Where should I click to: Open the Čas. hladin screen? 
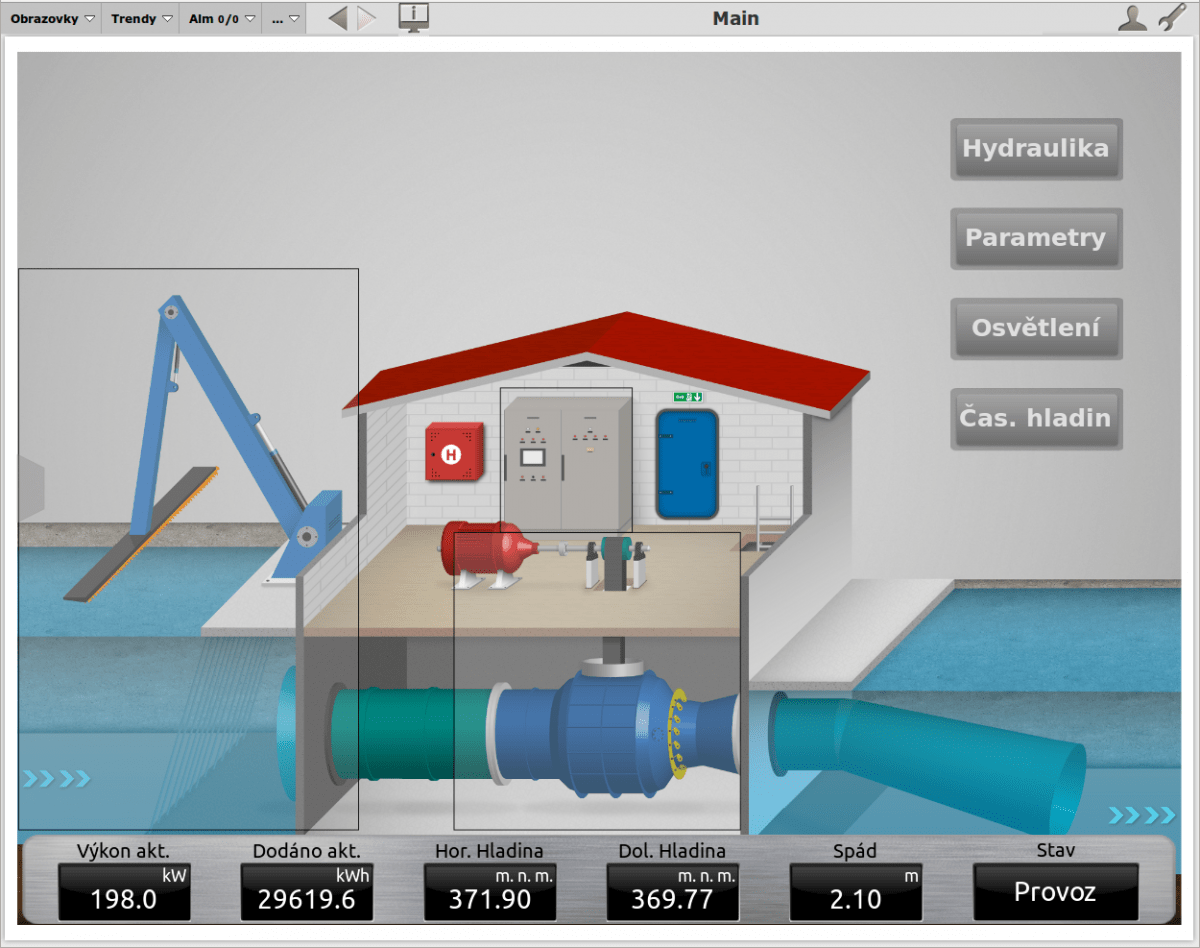tap(1035, 418)
